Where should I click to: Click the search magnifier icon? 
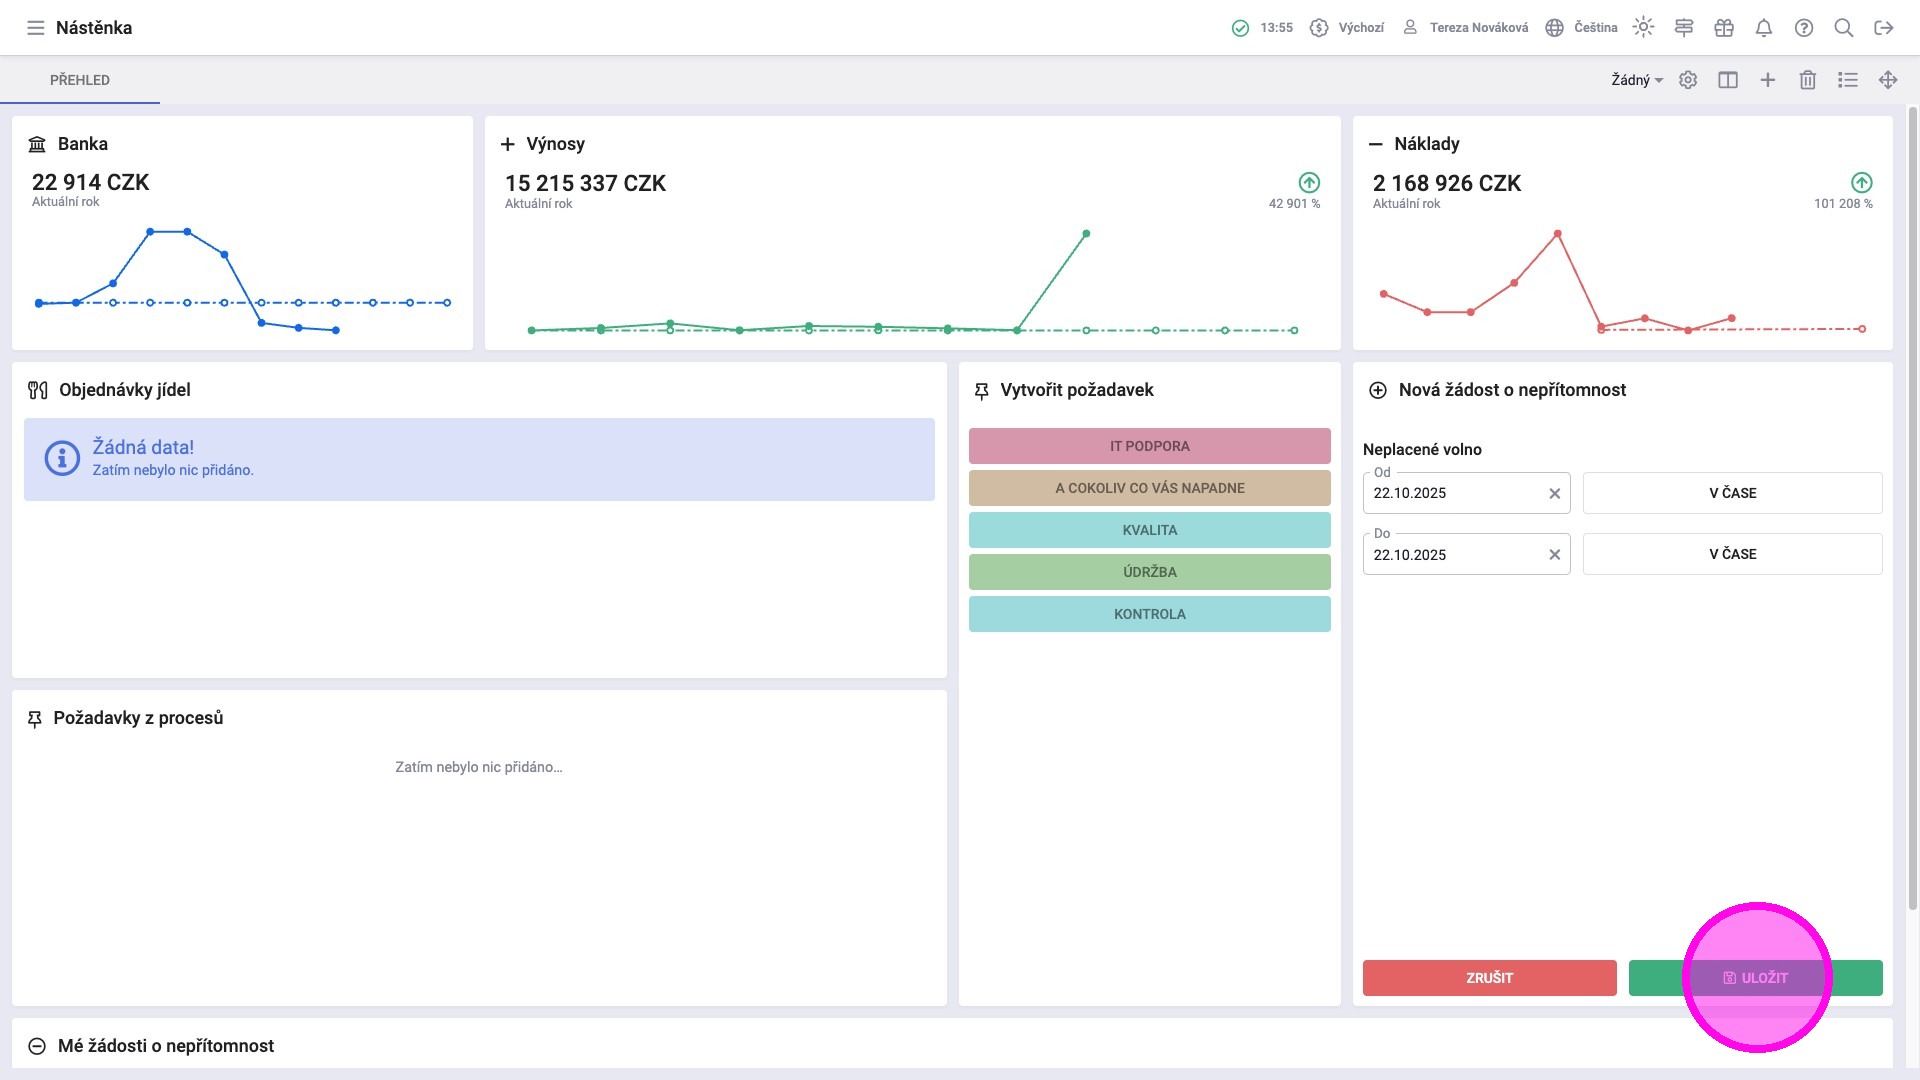pyautogui.click(x=1844, y=28)
